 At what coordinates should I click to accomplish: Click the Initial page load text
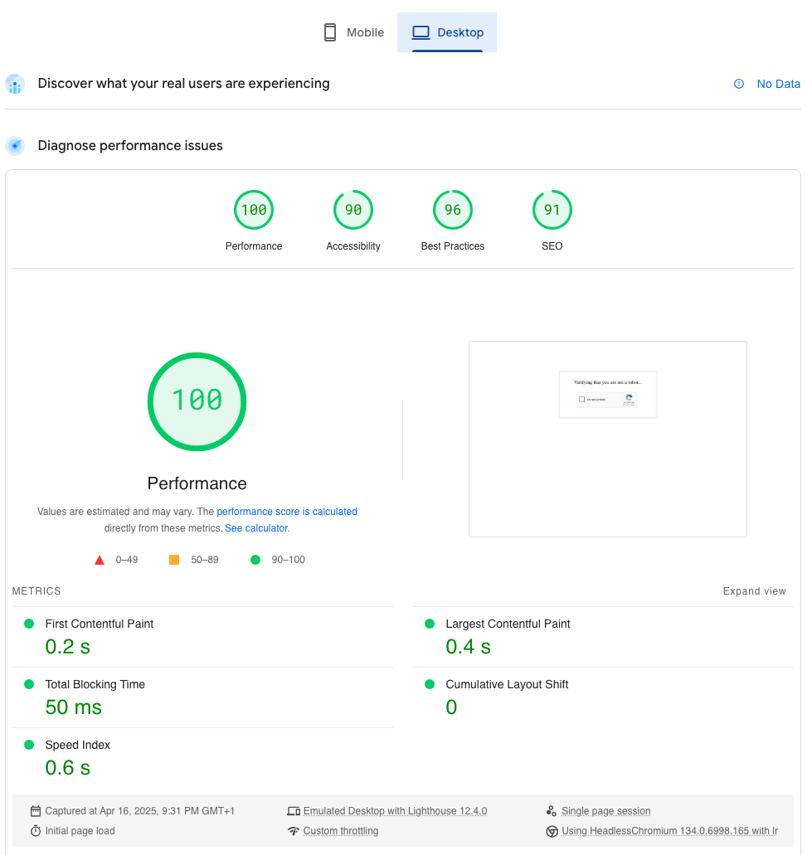[80, 830]
